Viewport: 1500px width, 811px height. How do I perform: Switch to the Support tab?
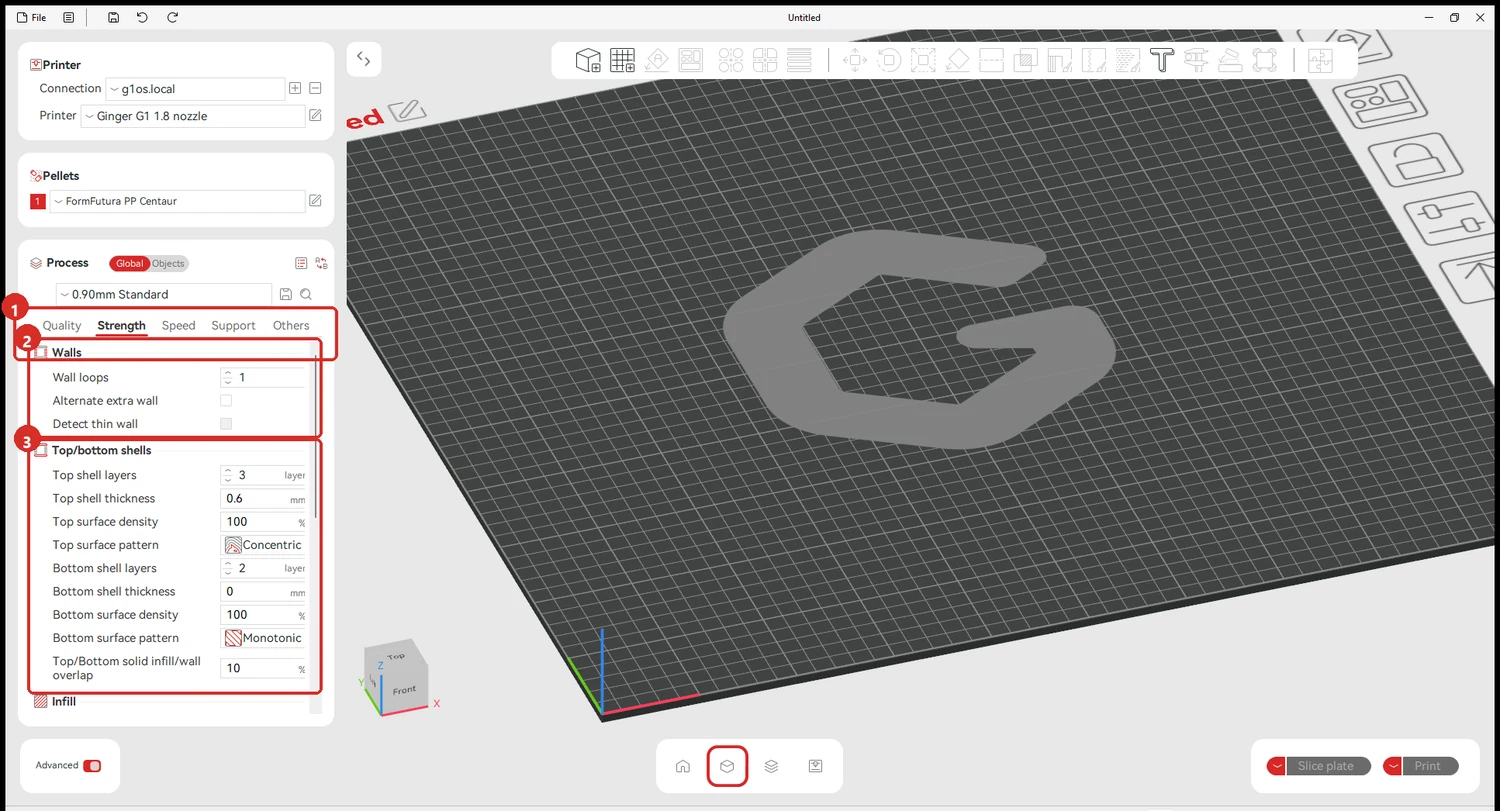[233, 325]
